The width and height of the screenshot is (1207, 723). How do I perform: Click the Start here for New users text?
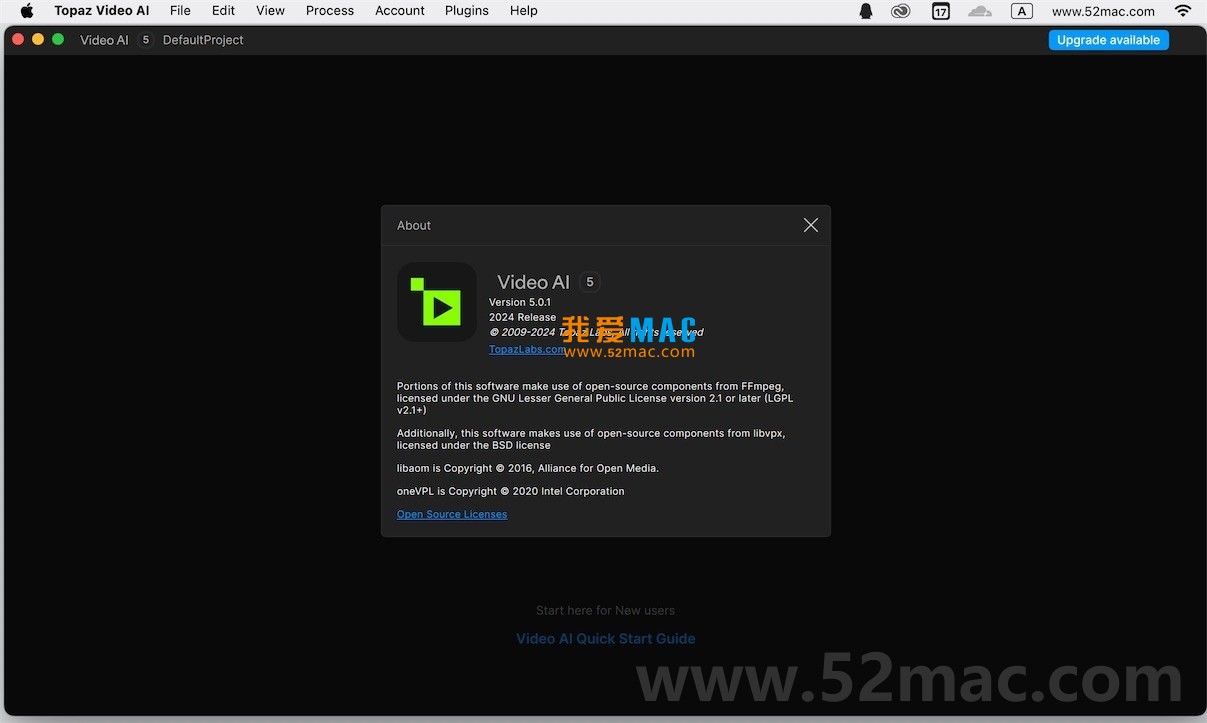pos(605,610)
